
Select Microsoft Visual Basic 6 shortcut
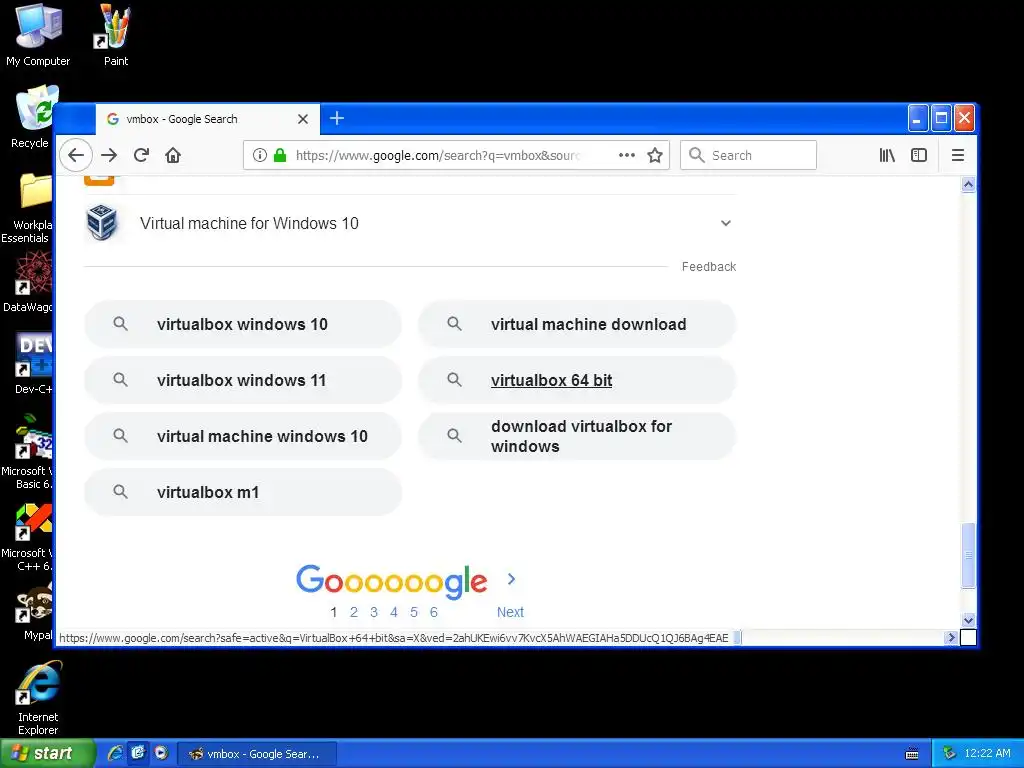(29, 451)
